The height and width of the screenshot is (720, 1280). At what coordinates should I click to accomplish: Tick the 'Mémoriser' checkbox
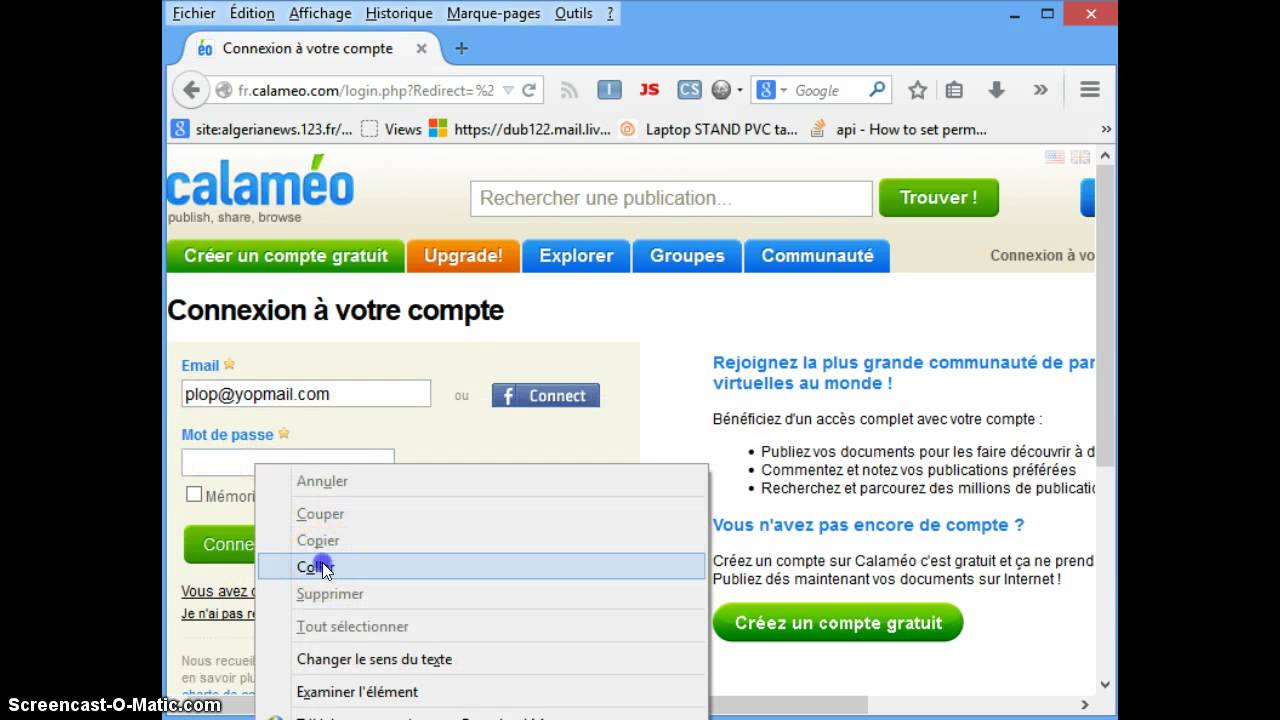coord(194,495)
